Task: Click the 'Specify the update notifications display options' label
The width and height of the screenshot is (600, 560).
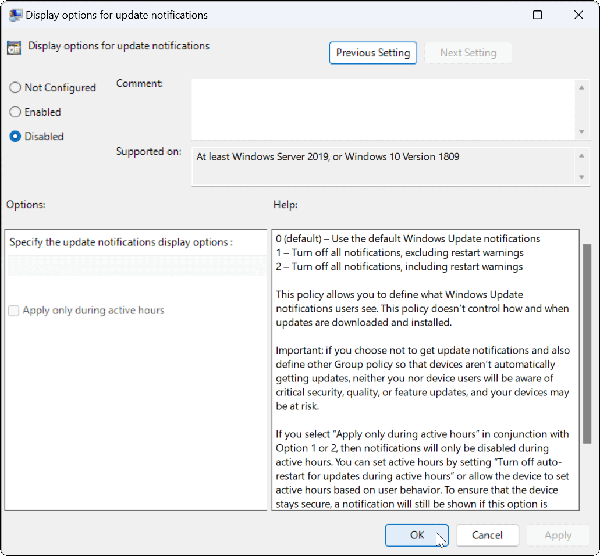Action: tap(121, 242)
